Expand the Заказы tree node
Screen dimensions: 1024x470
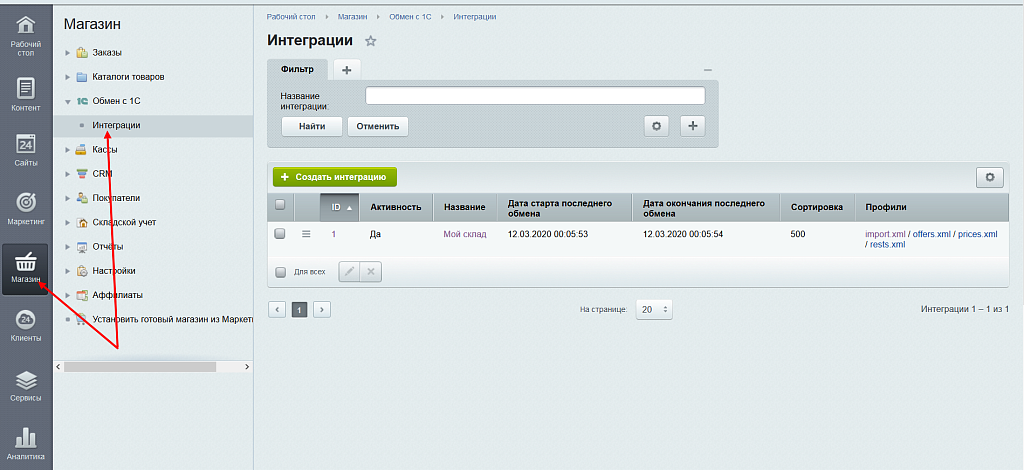click(x=67, y=53)
